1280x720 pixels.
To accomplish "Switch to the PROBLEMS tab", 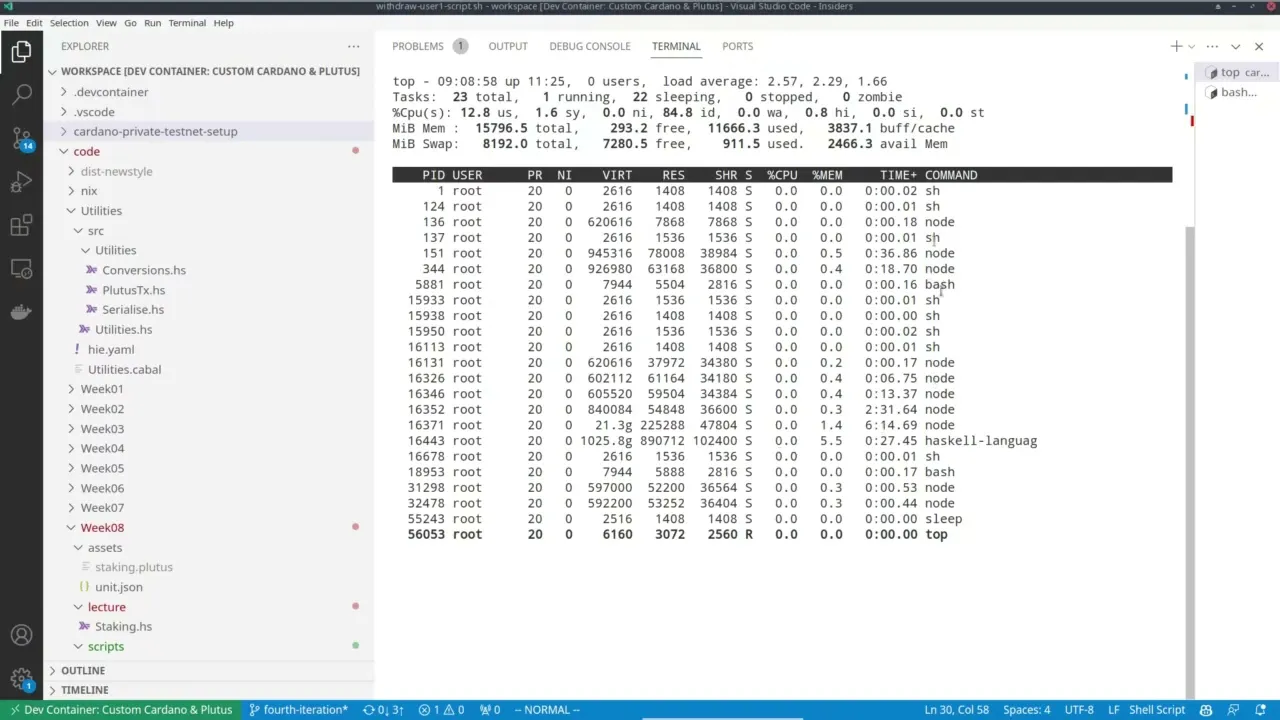I will coord(418,46).
